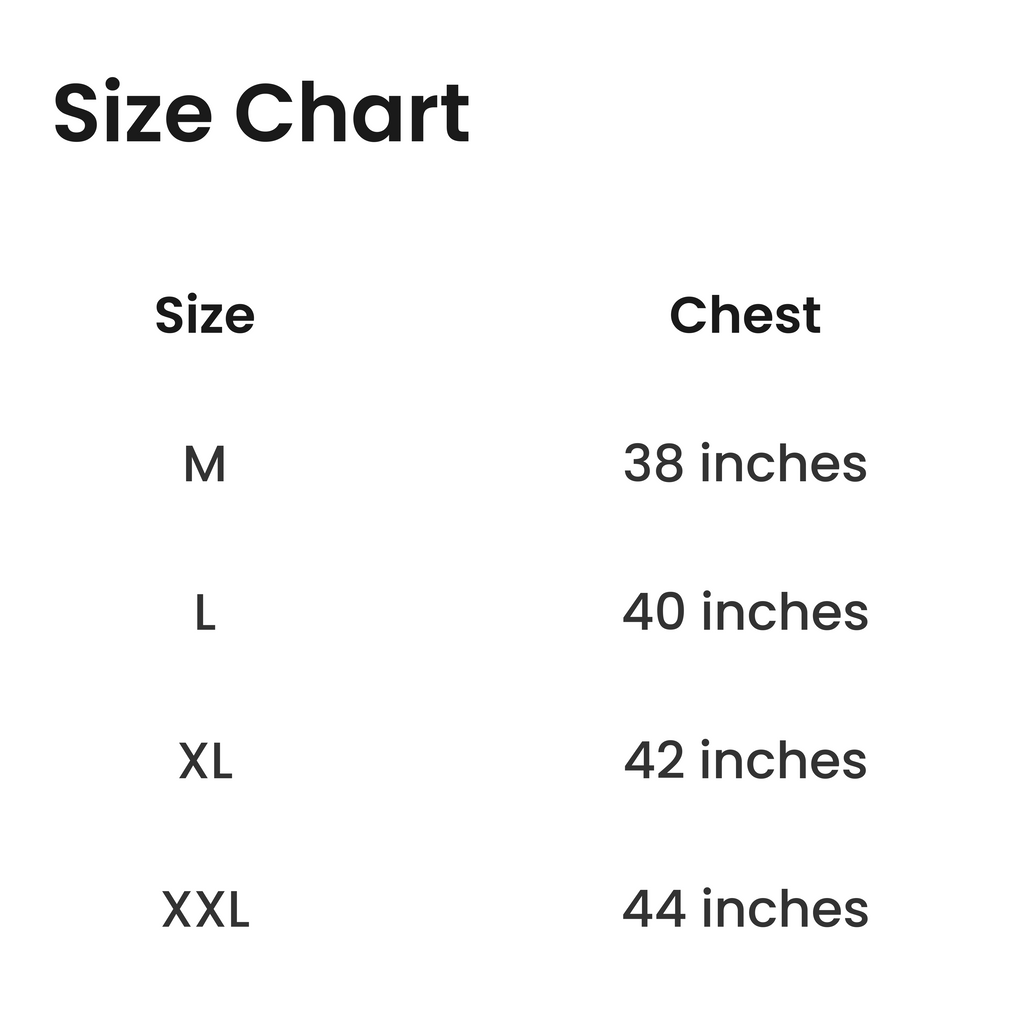Click the number 42 in the Chest column

(x=655, y=761)
